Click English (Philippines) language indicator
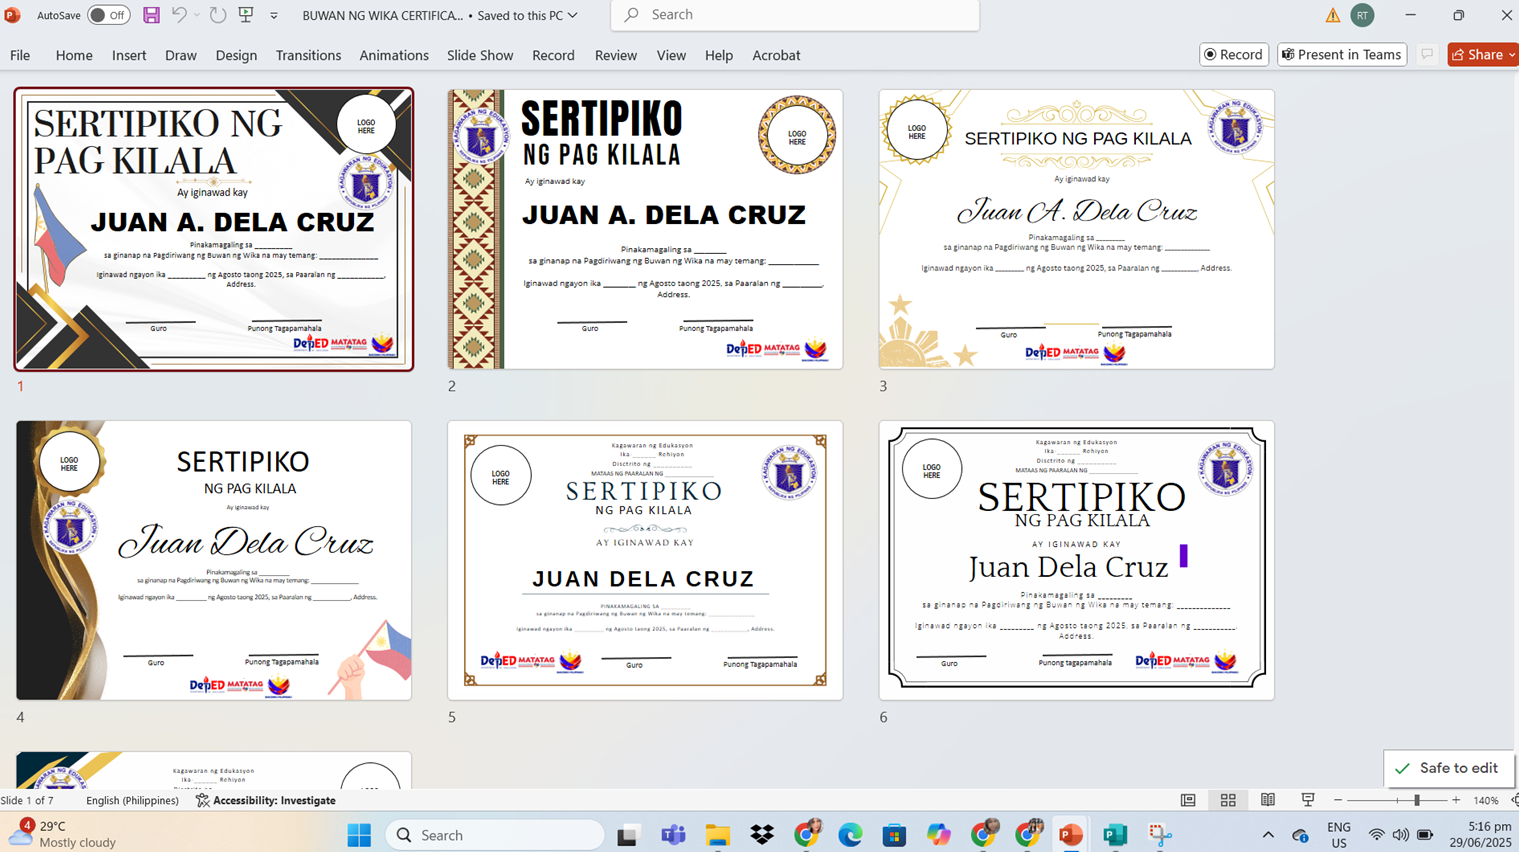The image size is (1519, 852). click(132, 800)
